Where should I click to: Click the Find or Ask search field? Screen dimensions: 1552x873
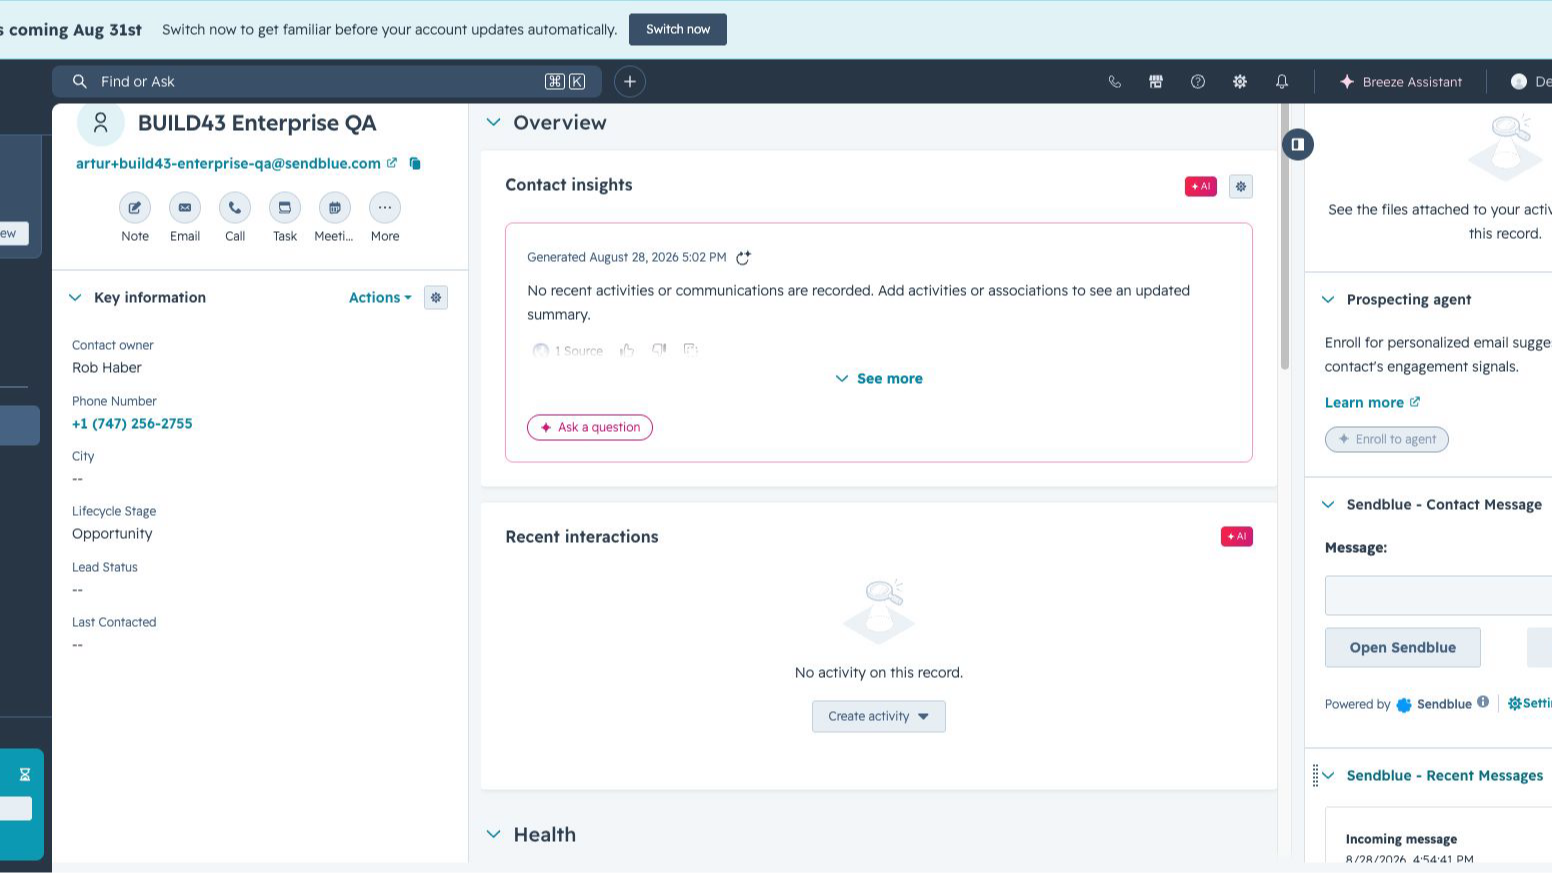point(327,82)
